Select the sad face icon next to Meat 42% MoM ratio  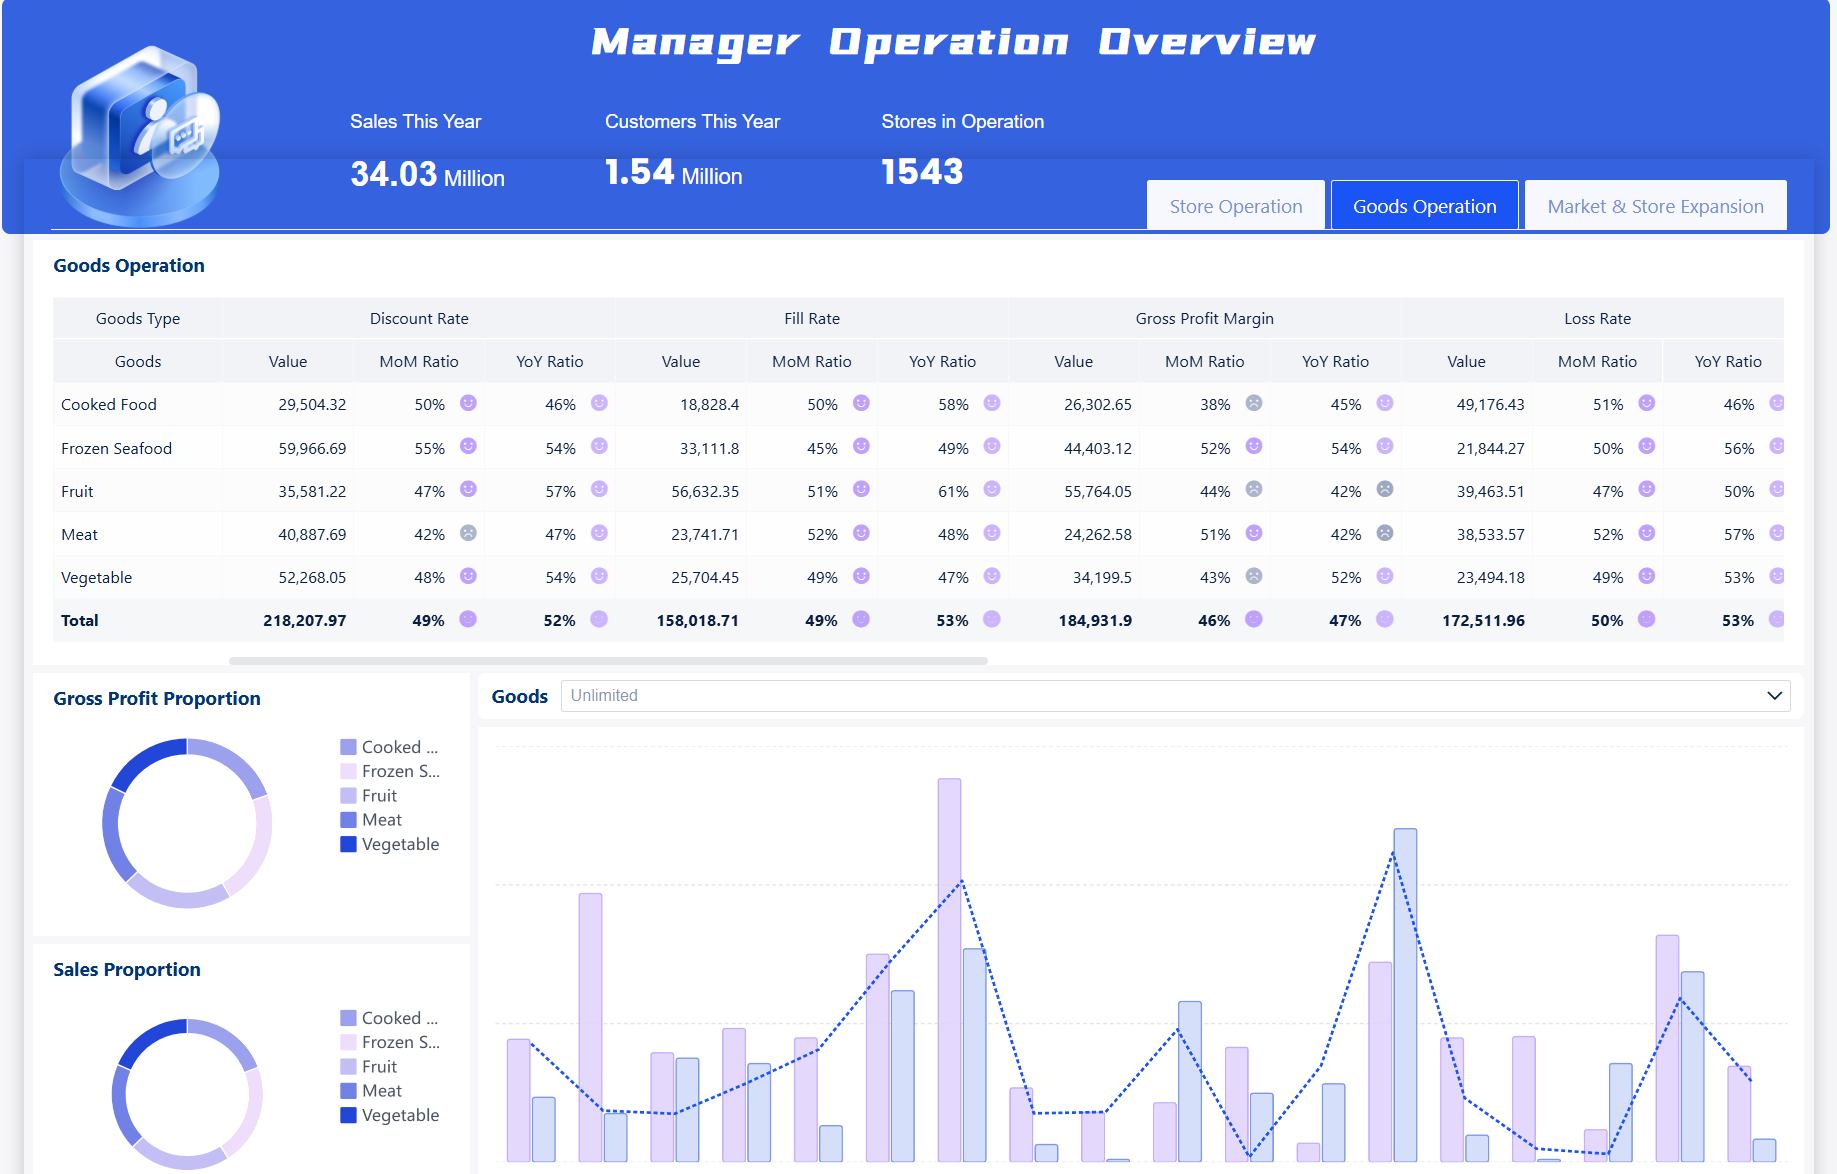click(468, 534)
